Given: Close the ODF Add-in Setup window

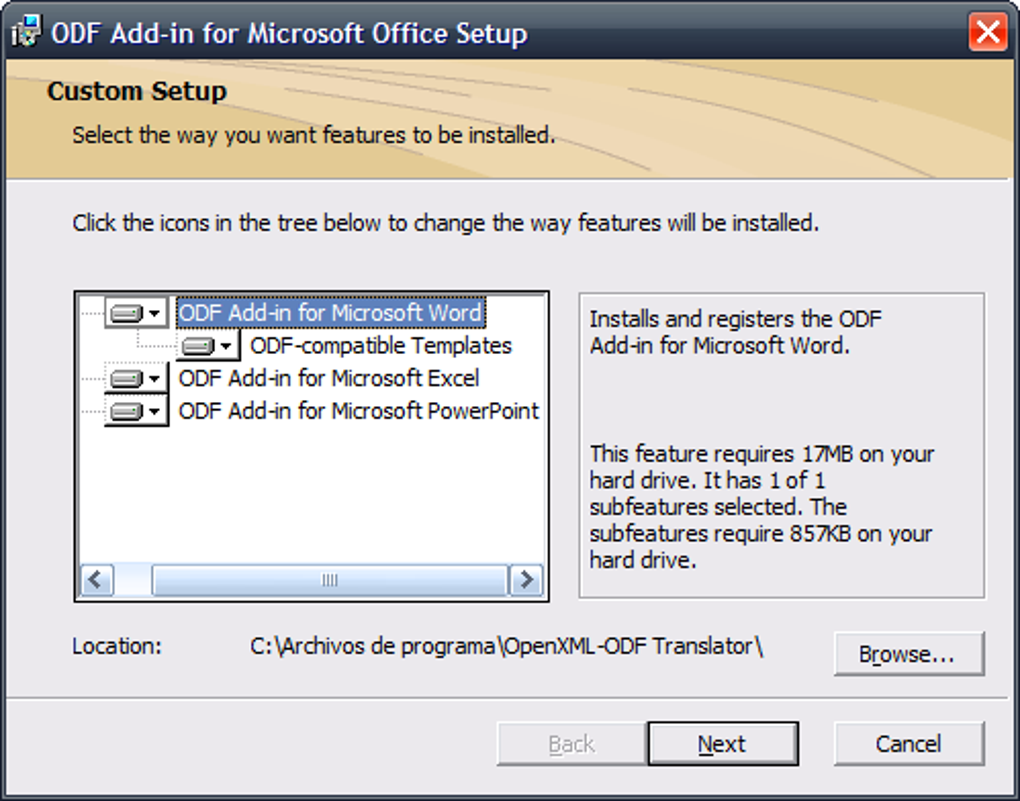Looking at the screenshot, I should pyautogui.click(x=988, y=33).
